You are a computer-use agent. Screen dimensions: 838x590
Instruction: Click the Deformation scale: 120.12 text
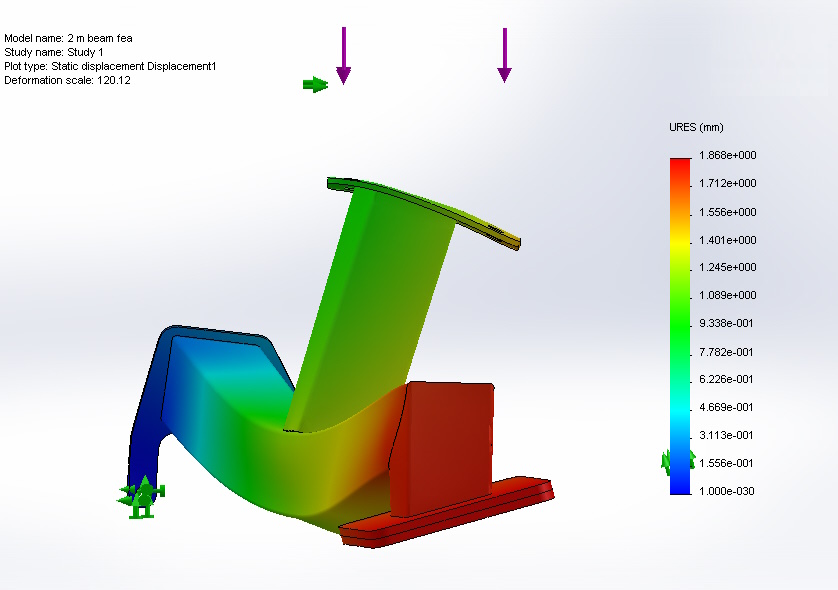[x=68, y=81]
